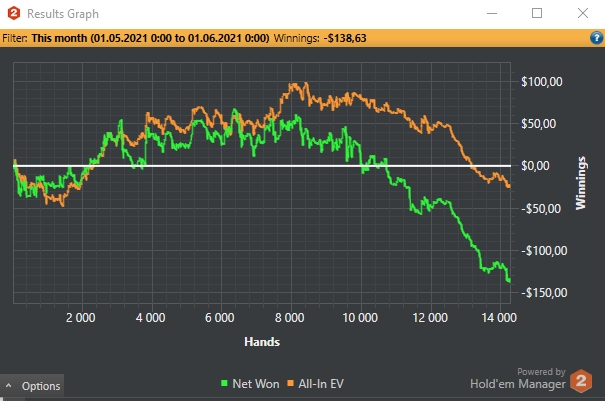
Task: Click the 10 000 hands axis label
Action: pyautogui.click(x=360, y=318)
